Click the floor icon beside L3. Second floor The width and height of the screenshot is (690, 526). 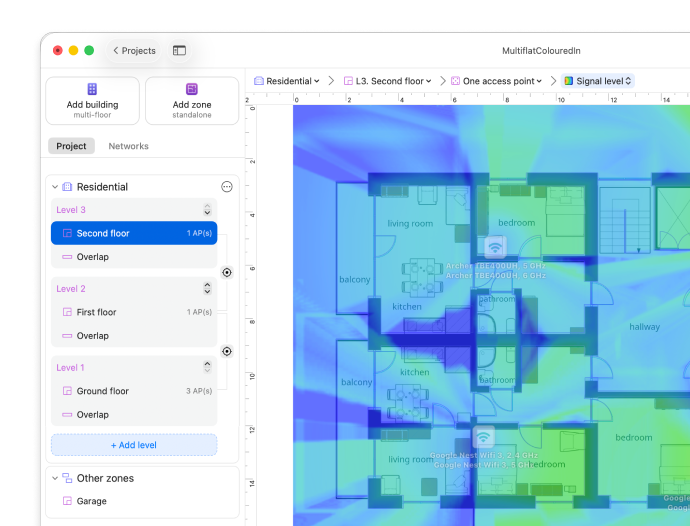(x=348, y=81)
